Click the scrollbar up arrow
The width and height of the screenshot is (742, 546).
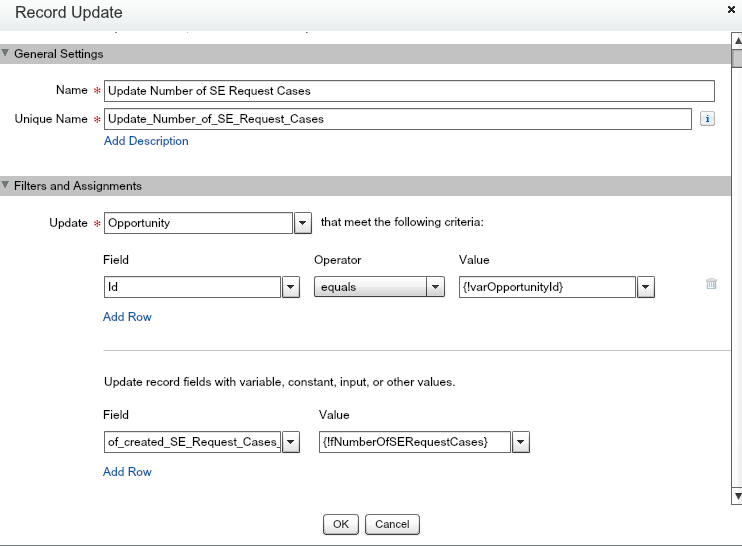(x=737, y=40)
